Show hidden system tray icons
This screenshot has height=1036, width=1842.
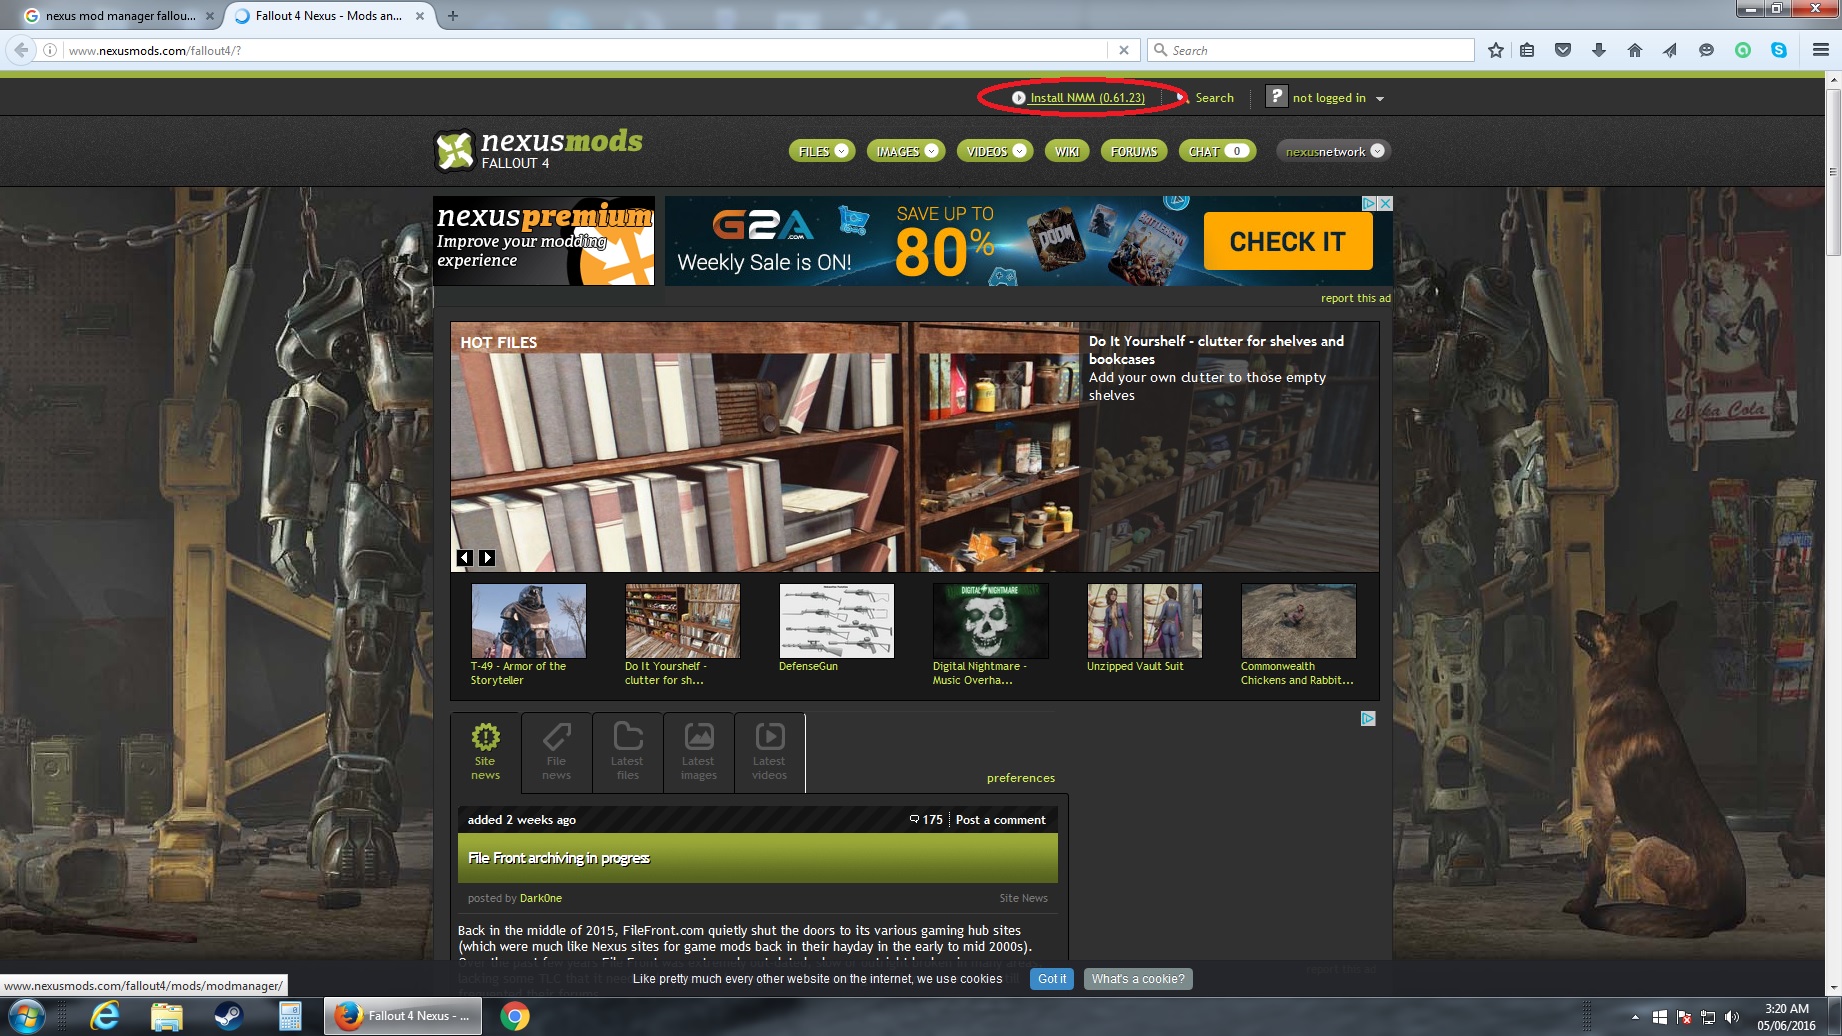tap(1635, 1017)
